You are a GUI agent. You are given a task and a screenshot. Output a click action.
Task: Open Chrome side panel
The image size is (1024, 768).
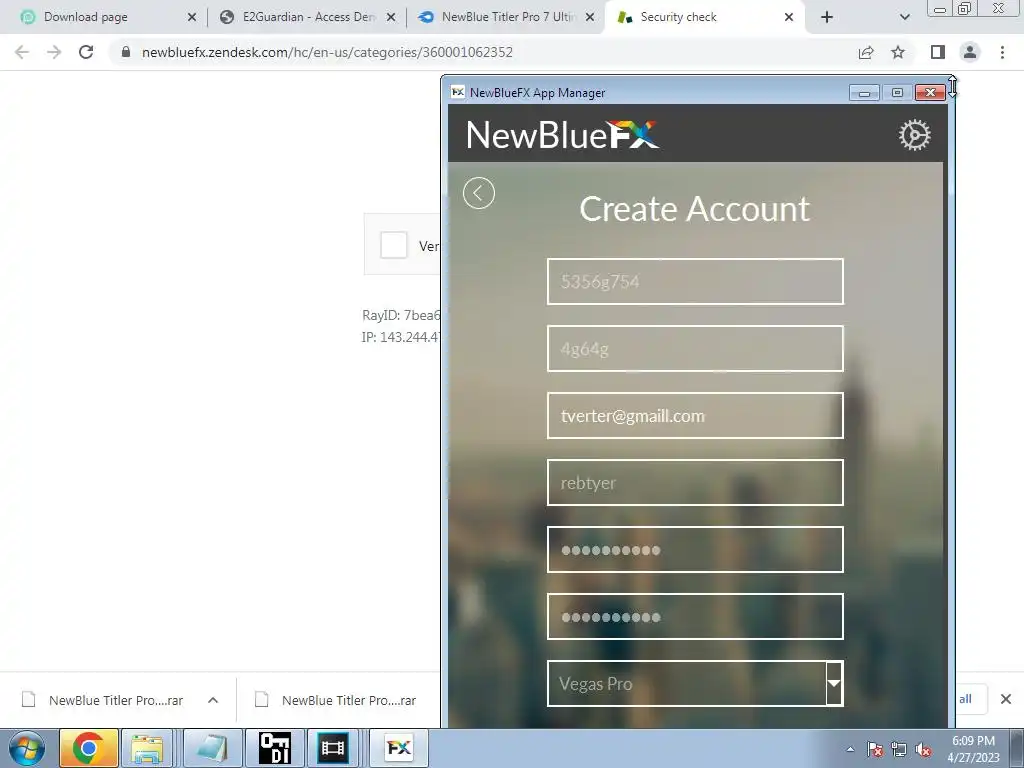[938, 52]
